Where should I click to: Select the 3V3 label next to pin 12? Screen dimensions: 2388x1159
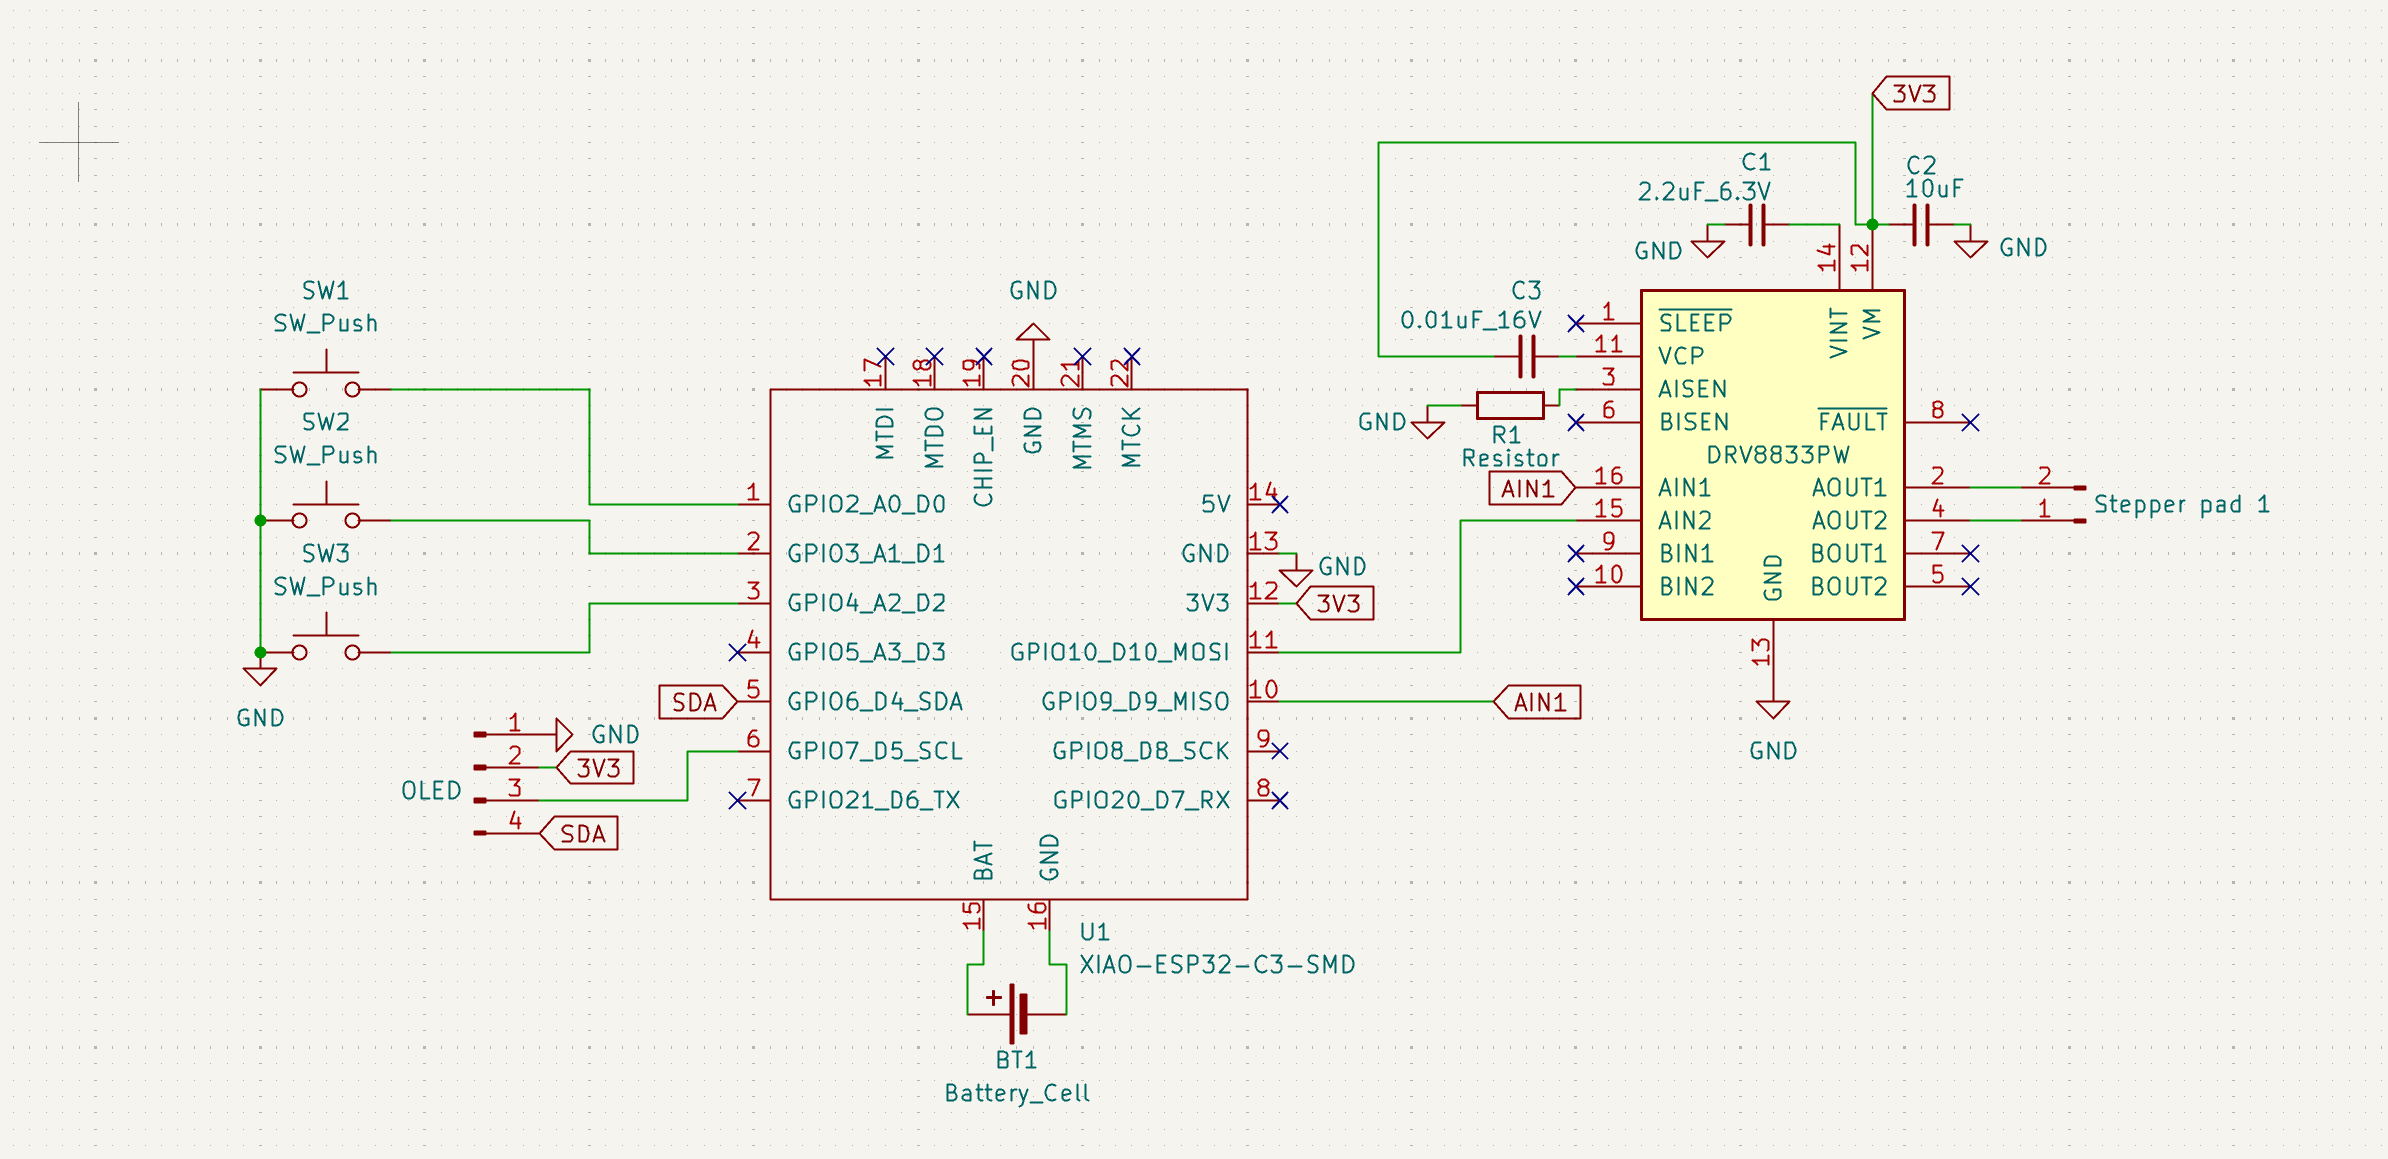coord(1340,603)
